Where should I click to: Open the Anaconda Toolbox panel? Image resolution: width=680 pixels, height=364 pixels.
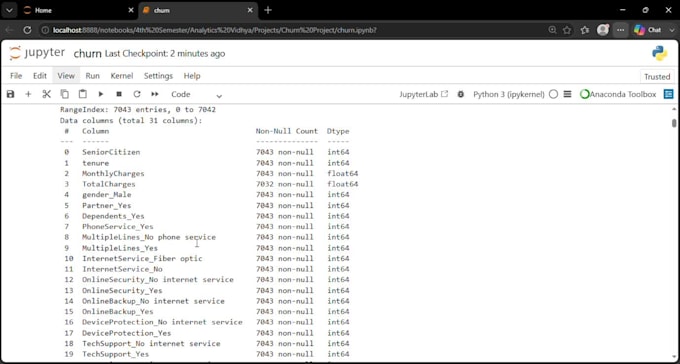(x=618, y=94)
